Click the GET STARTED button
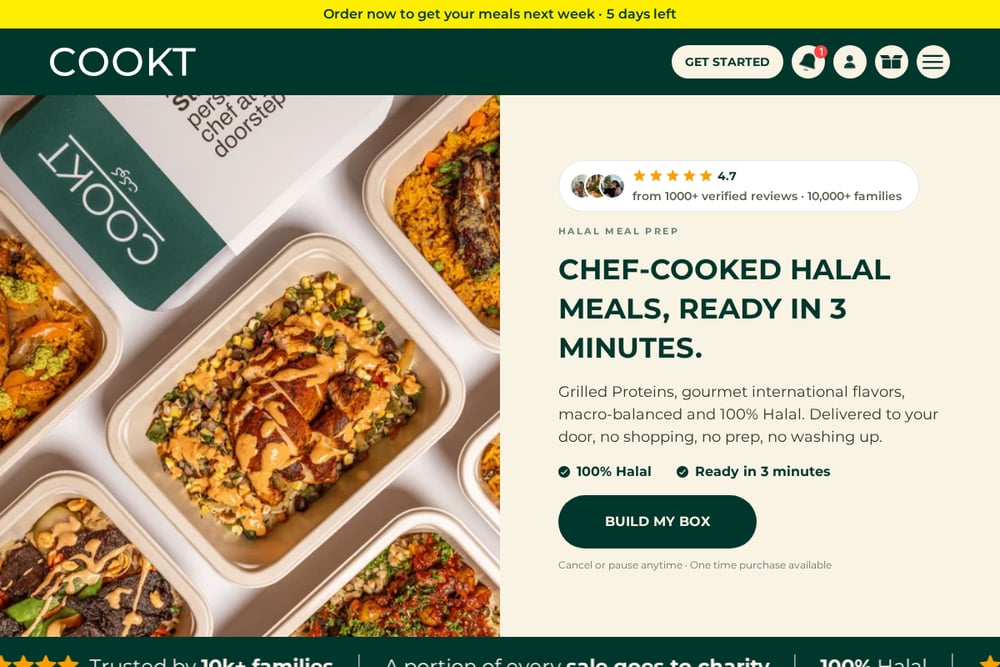Image resolution: width=1000 pixels, height=667 pixels. click(727, 62)
